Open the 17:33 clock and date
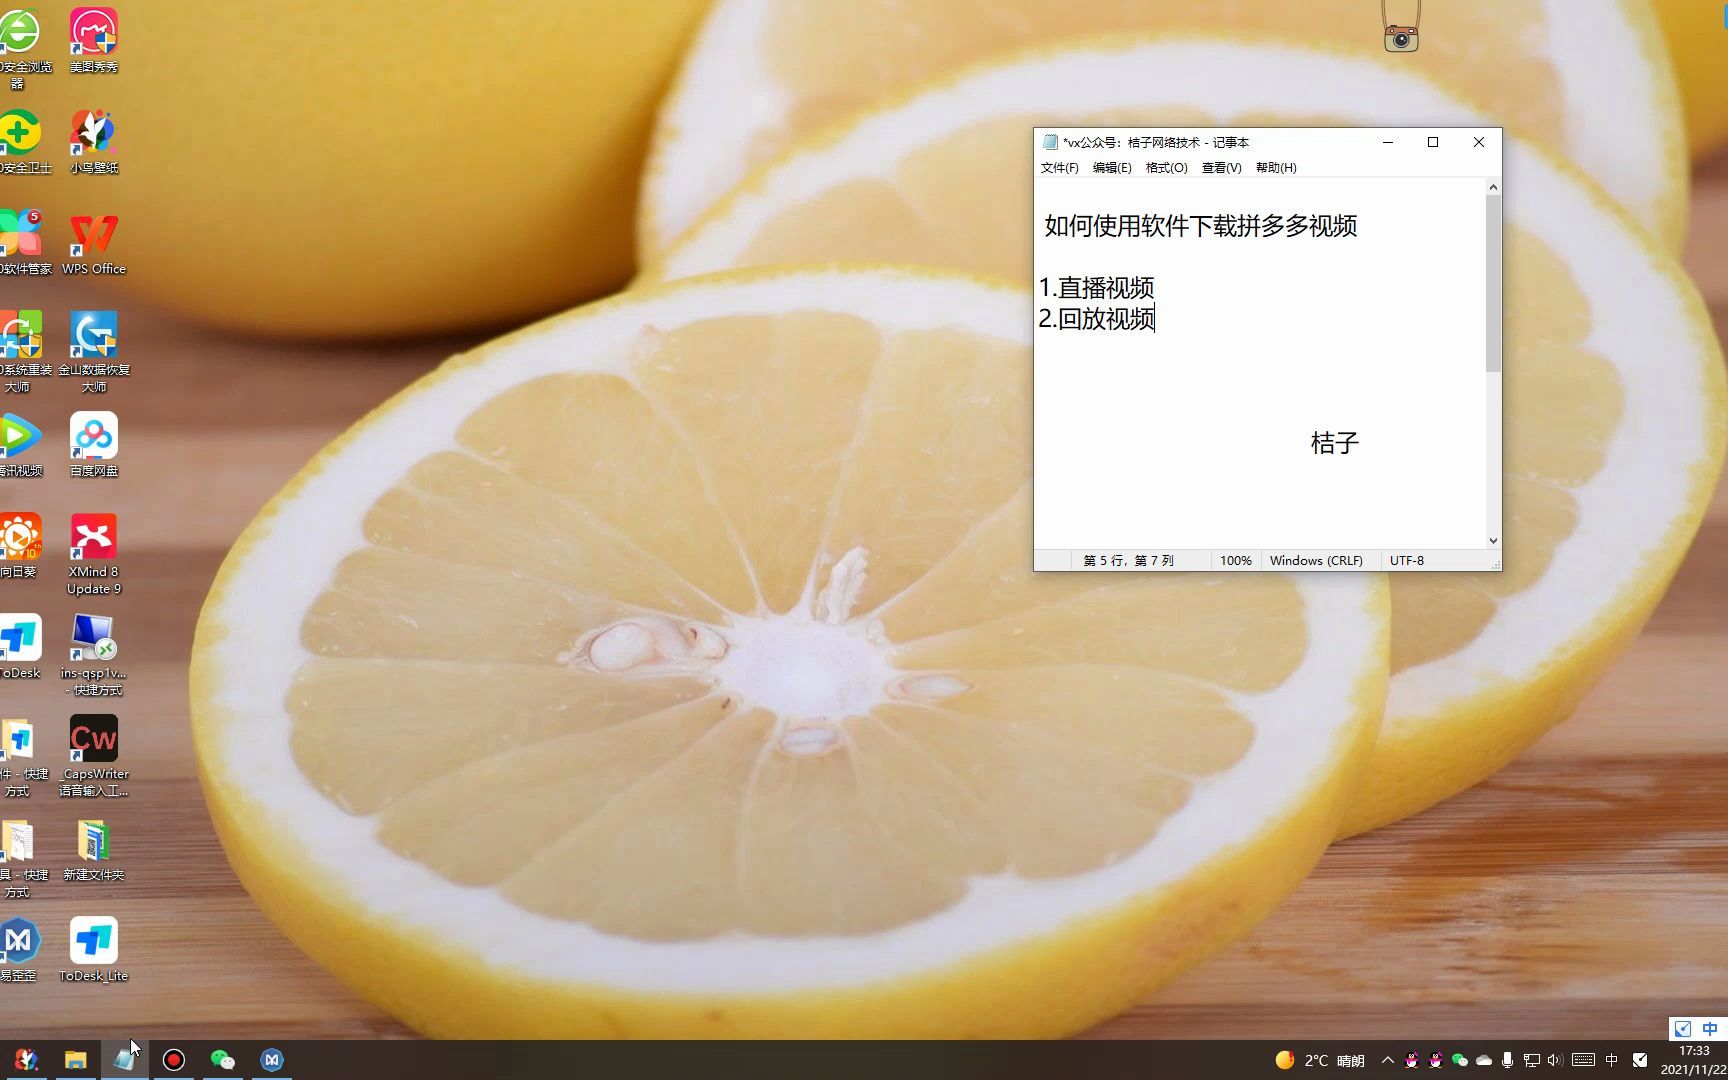This screenshot has width=1728, height=1080. click(1694, 1060)
